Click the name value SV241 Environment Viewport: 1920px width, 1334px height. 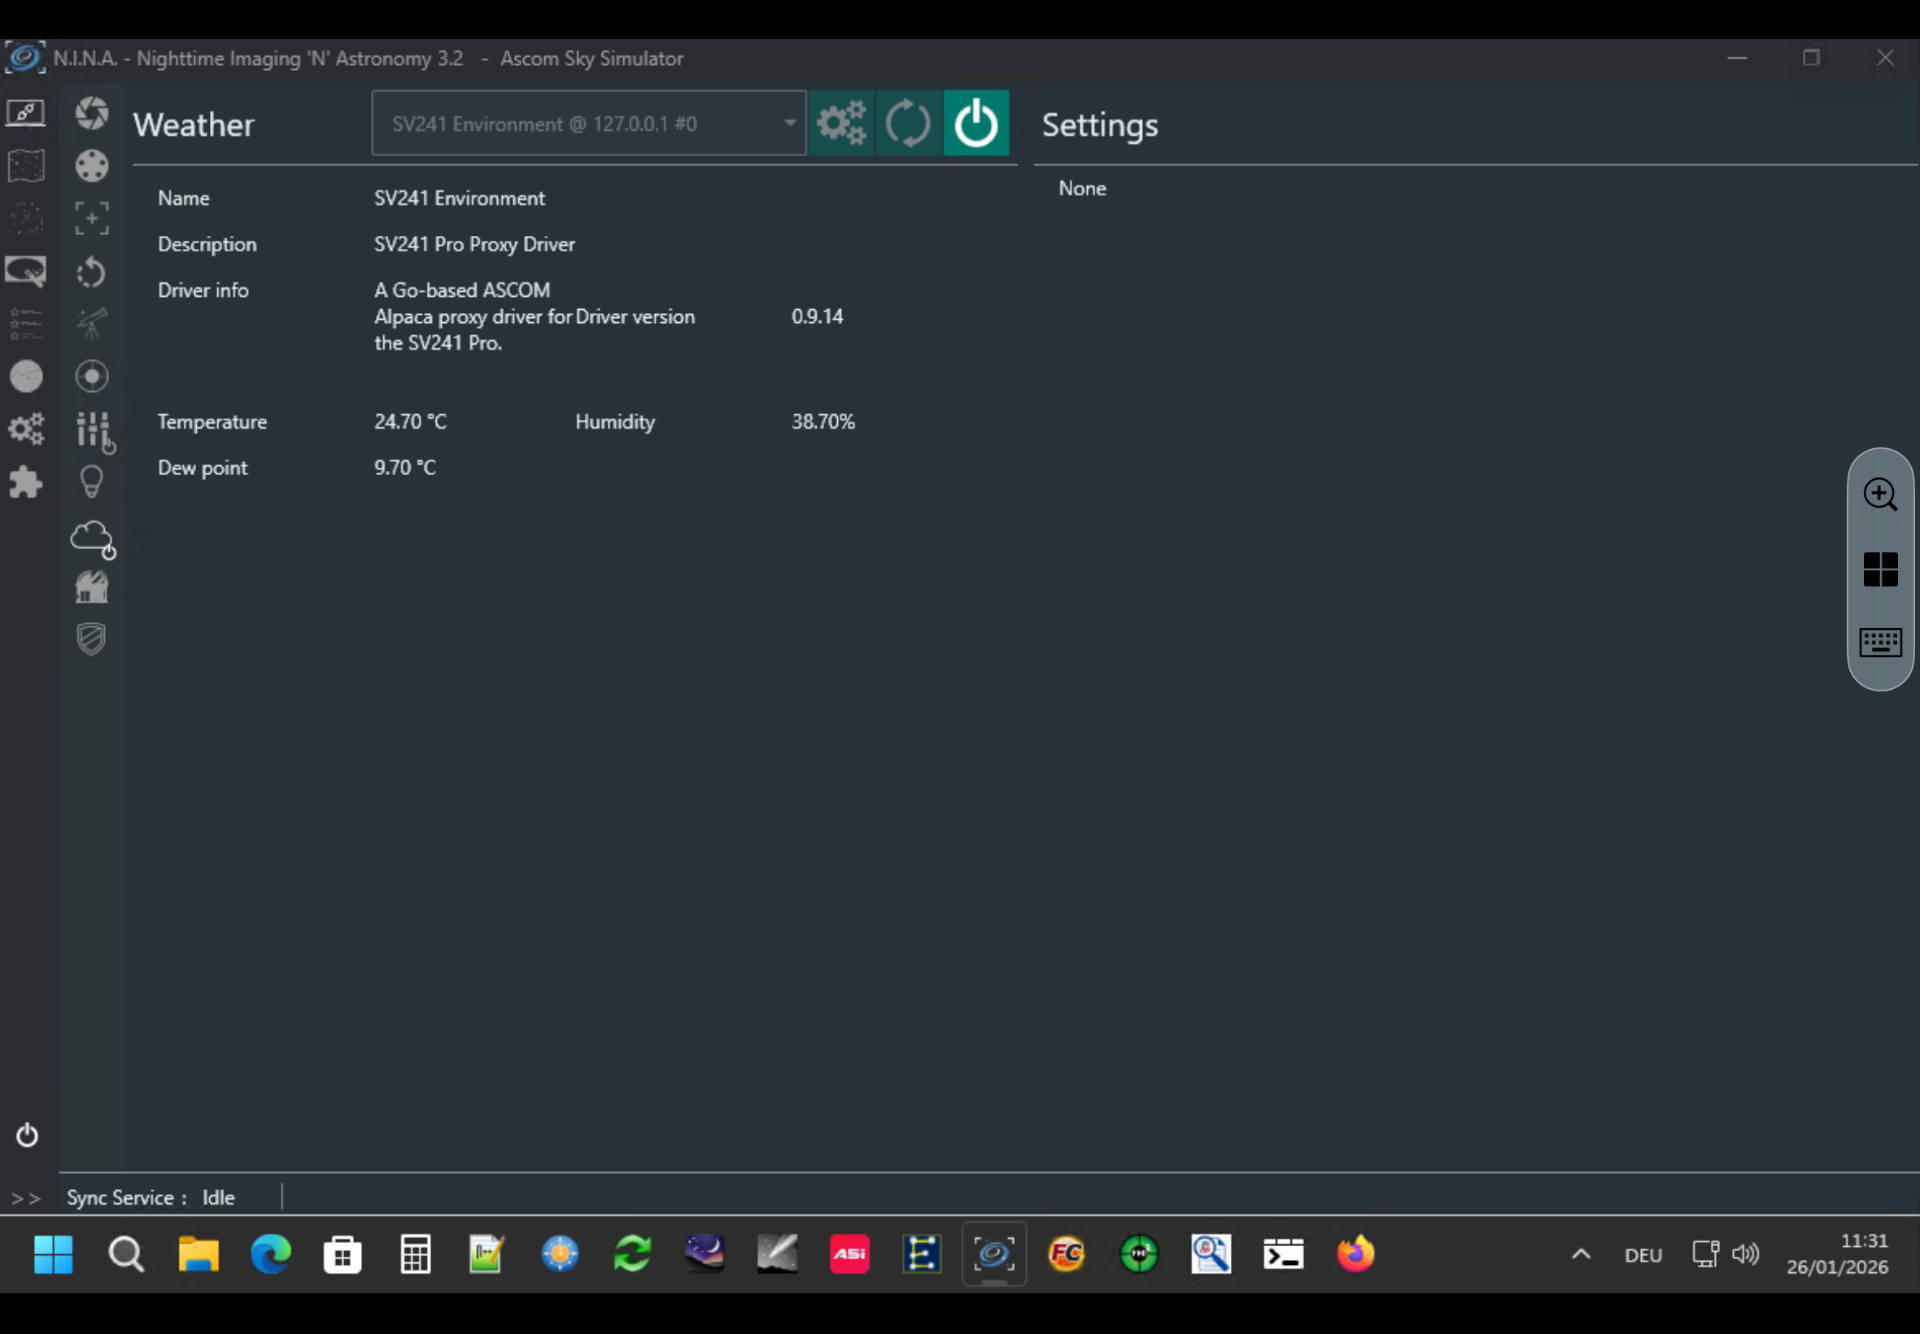tap(460, 198)
